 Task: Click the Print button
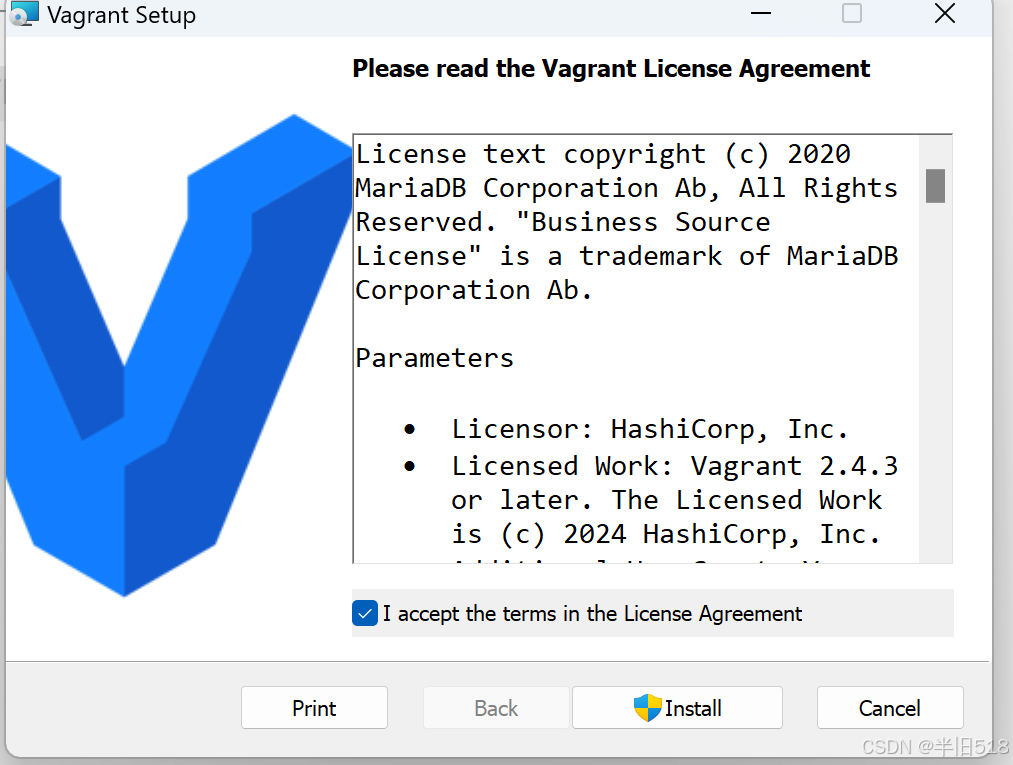pos(315,707)
